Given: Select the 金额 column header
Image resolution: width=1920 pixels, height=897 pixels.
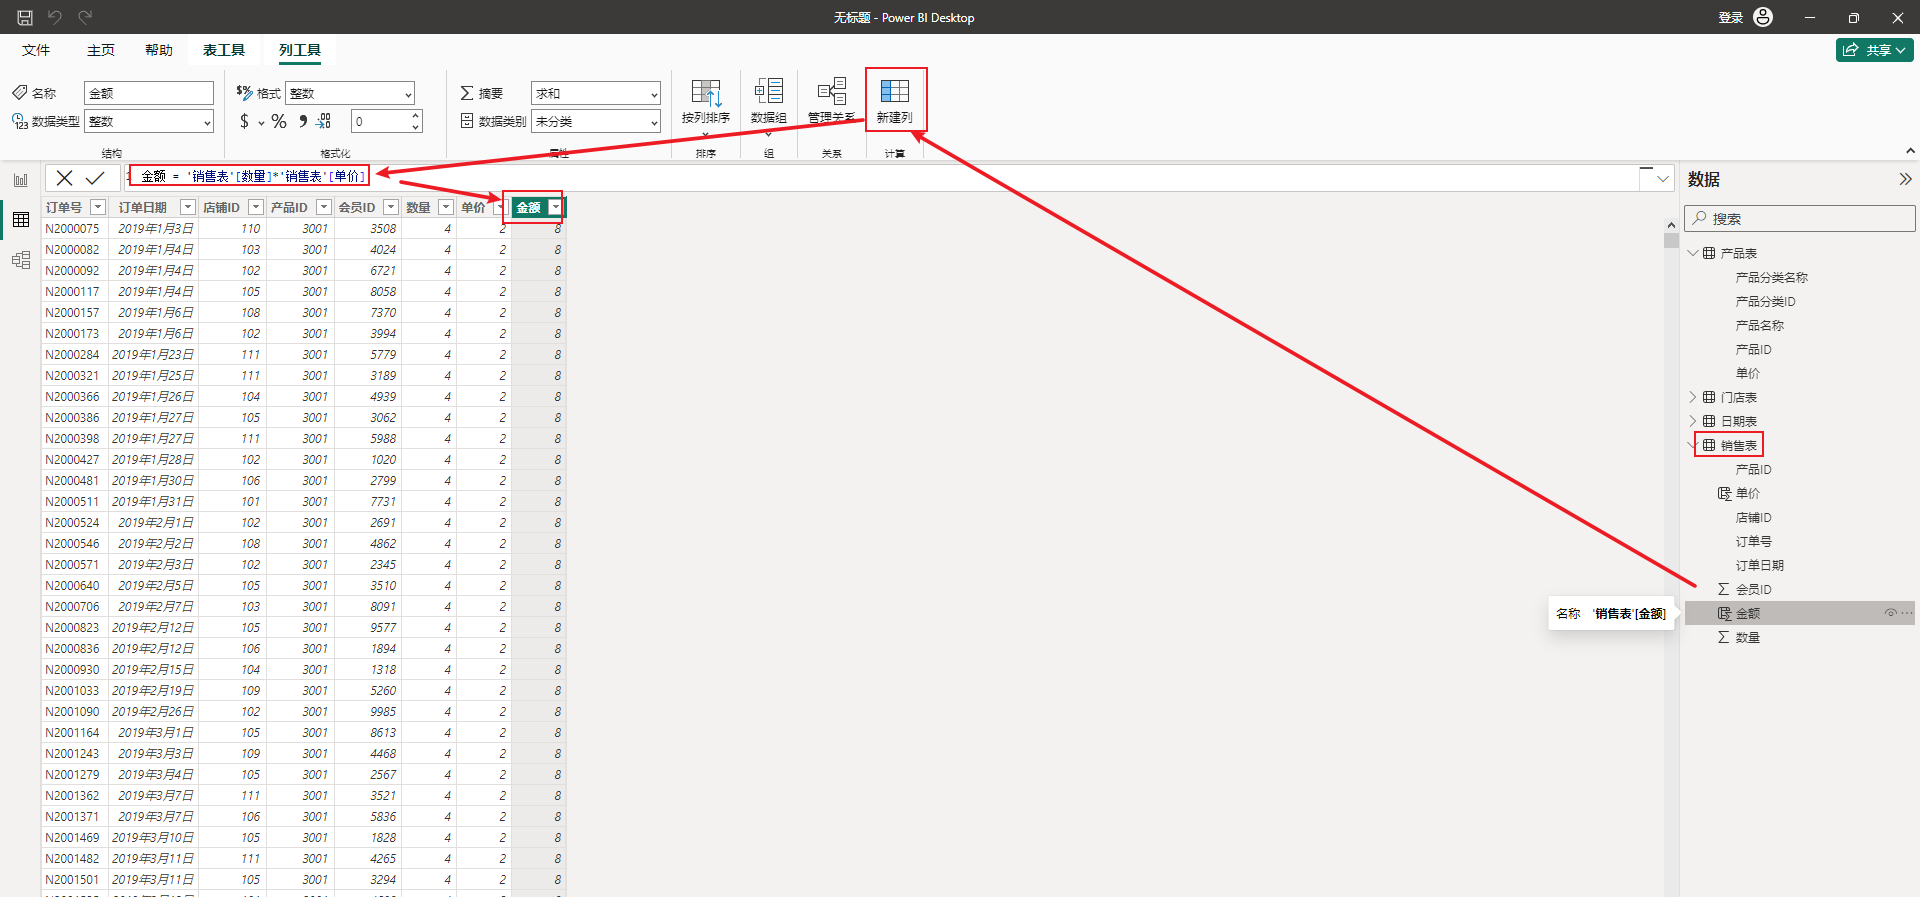Looking at the screenshot, I should [x=528, y=207].
